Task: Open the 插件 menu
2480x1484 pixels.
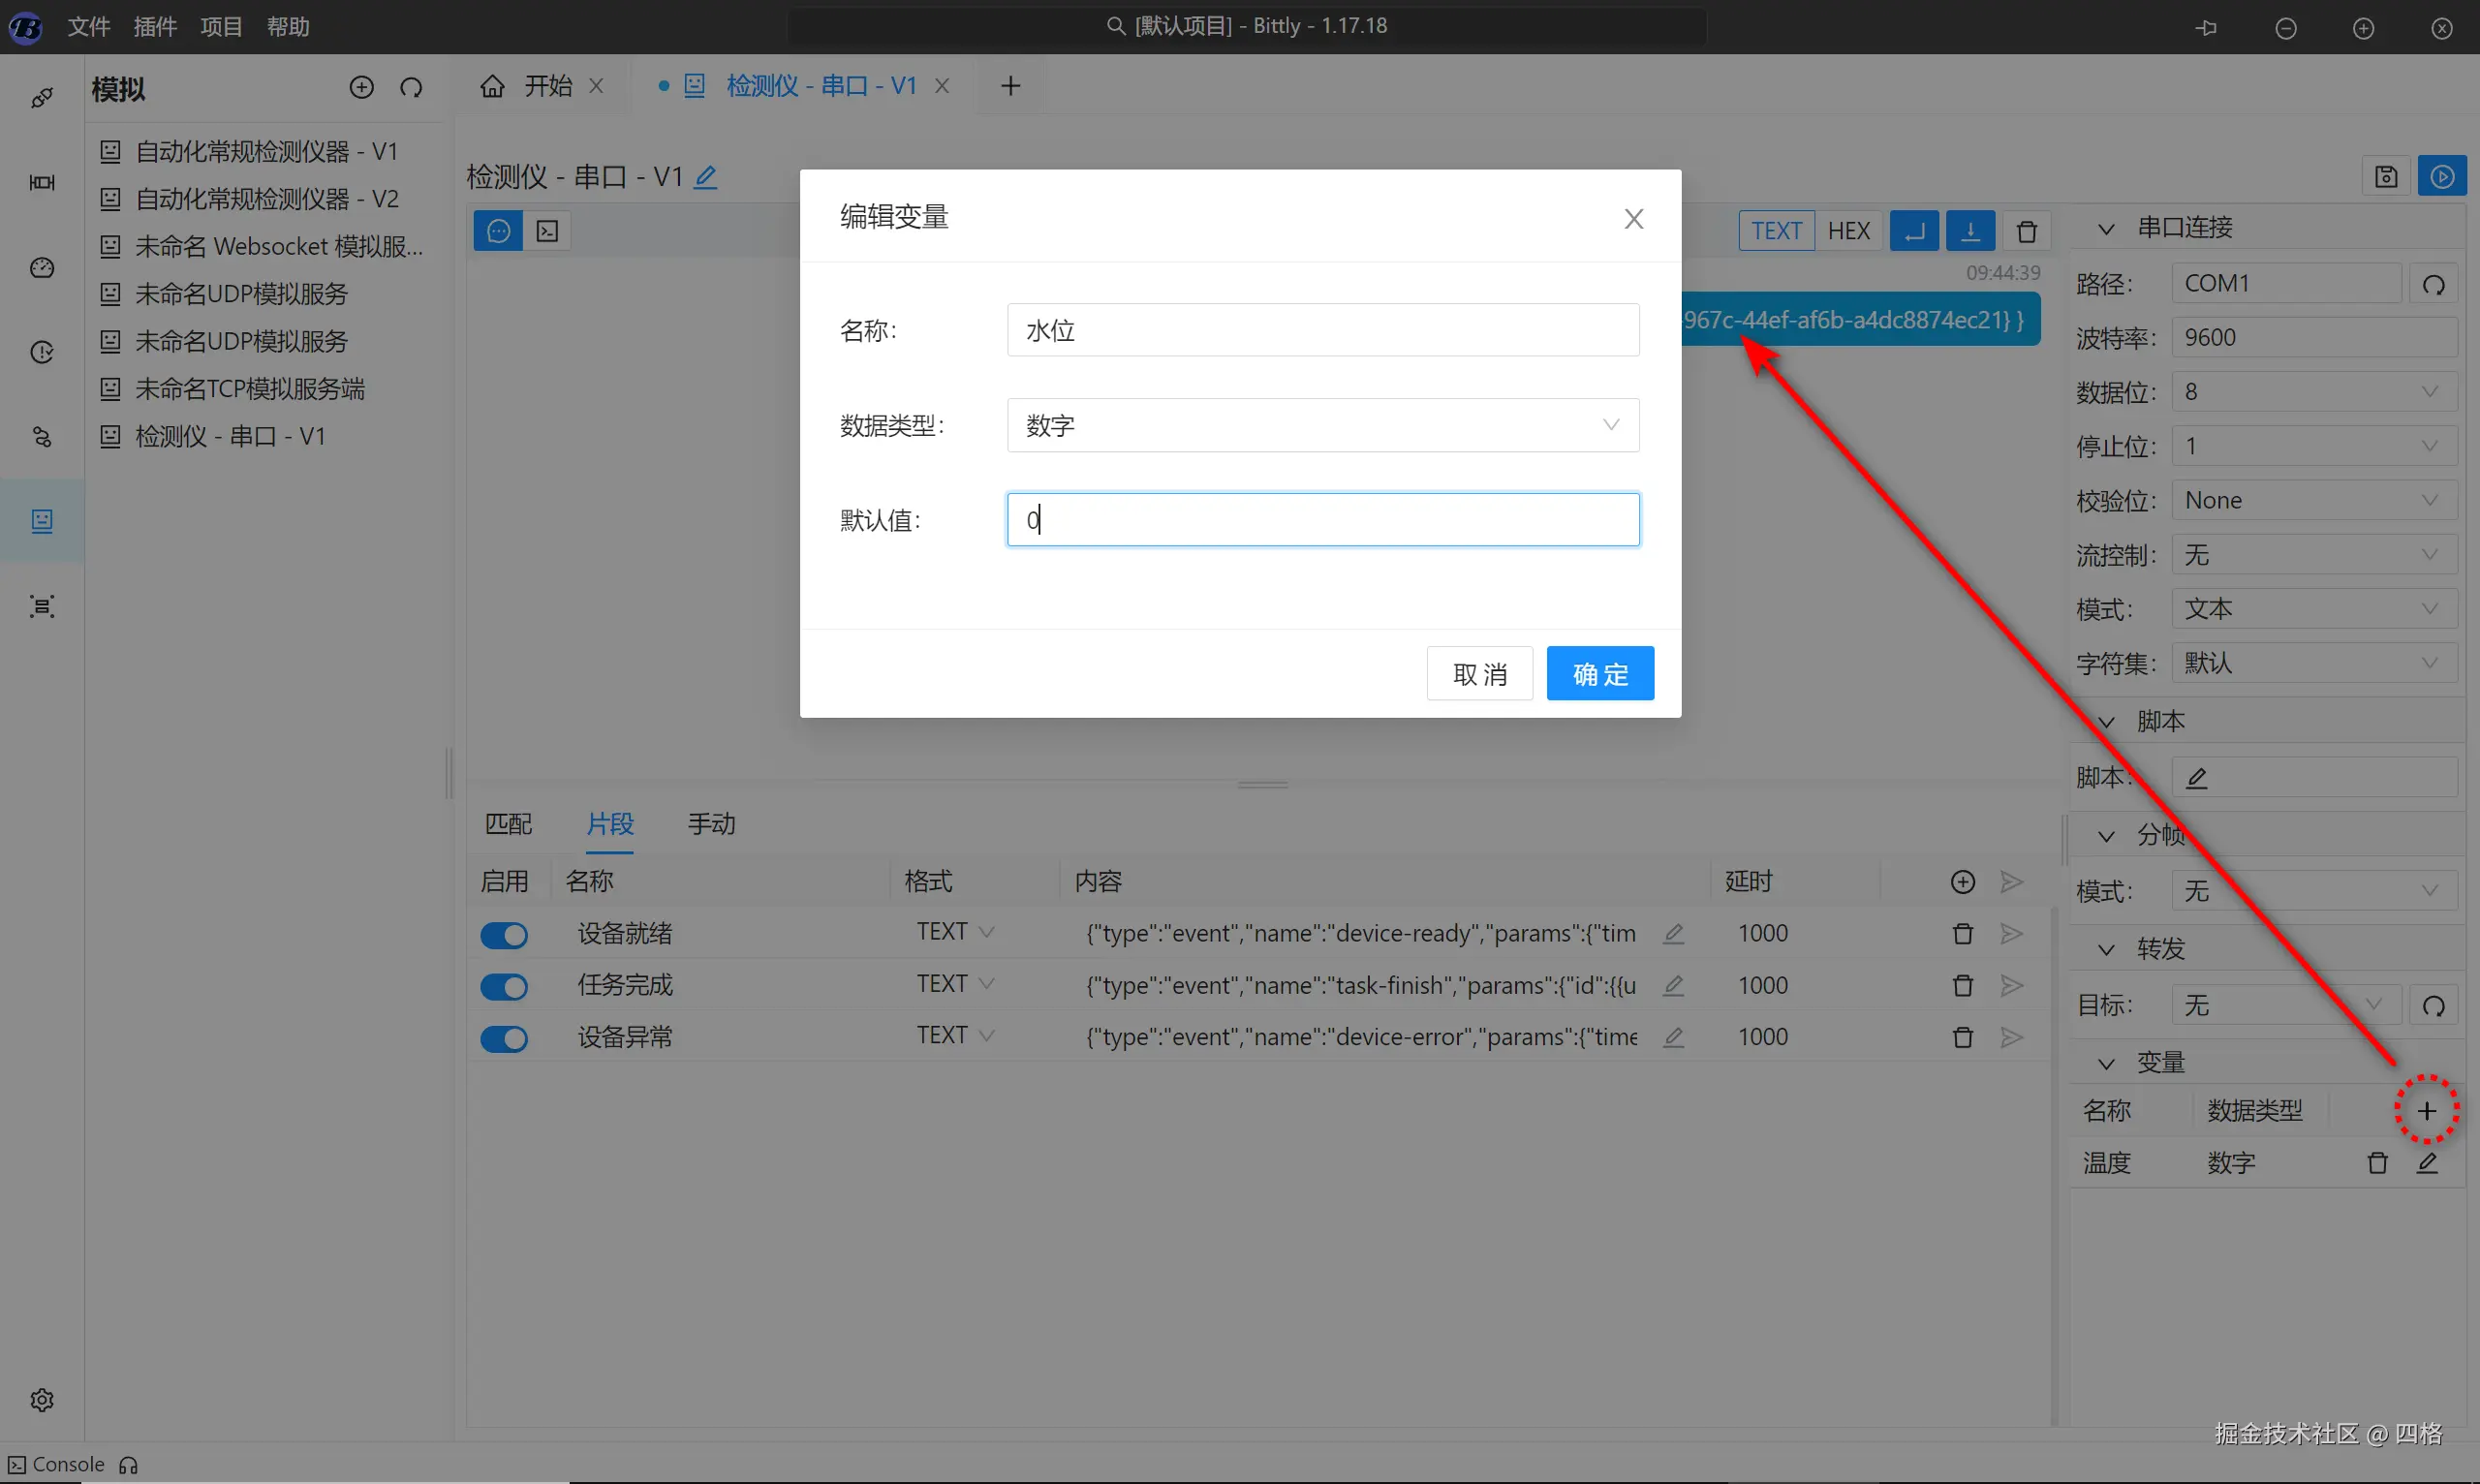Action: click(x=155, y=27)
